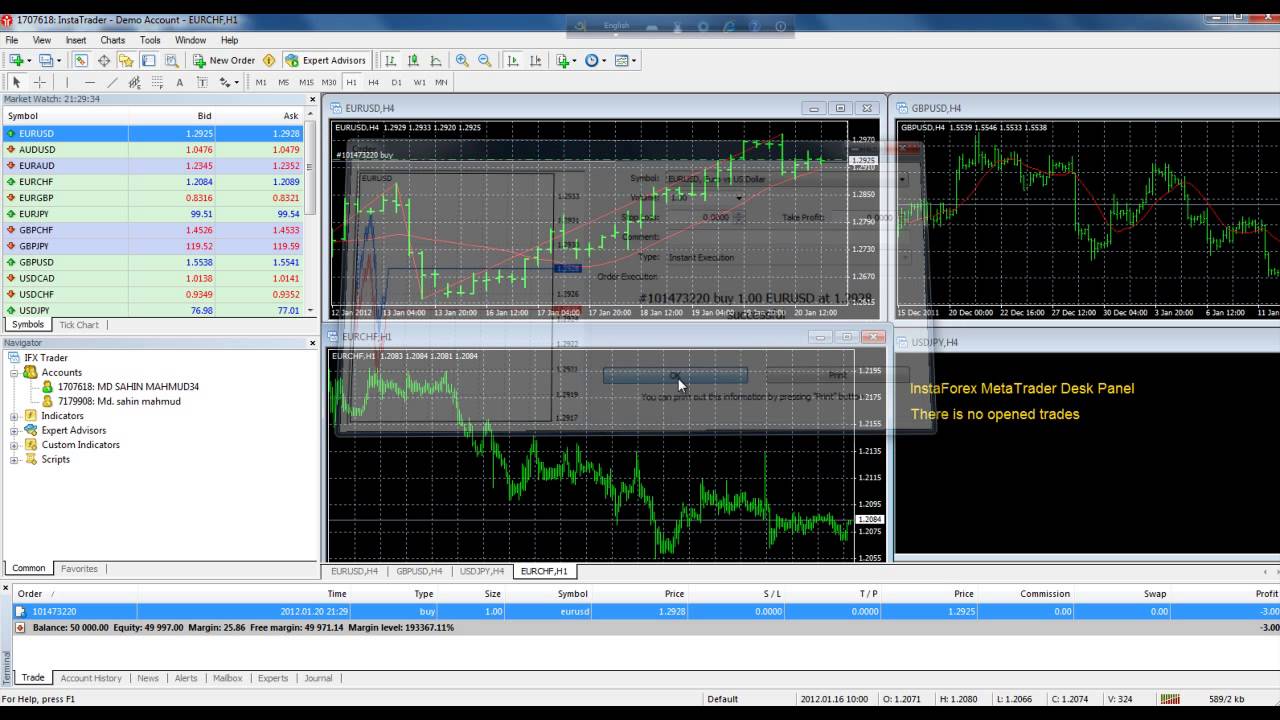Select the arrow cursor tool
1280x720 pixels.
[17, 82]
